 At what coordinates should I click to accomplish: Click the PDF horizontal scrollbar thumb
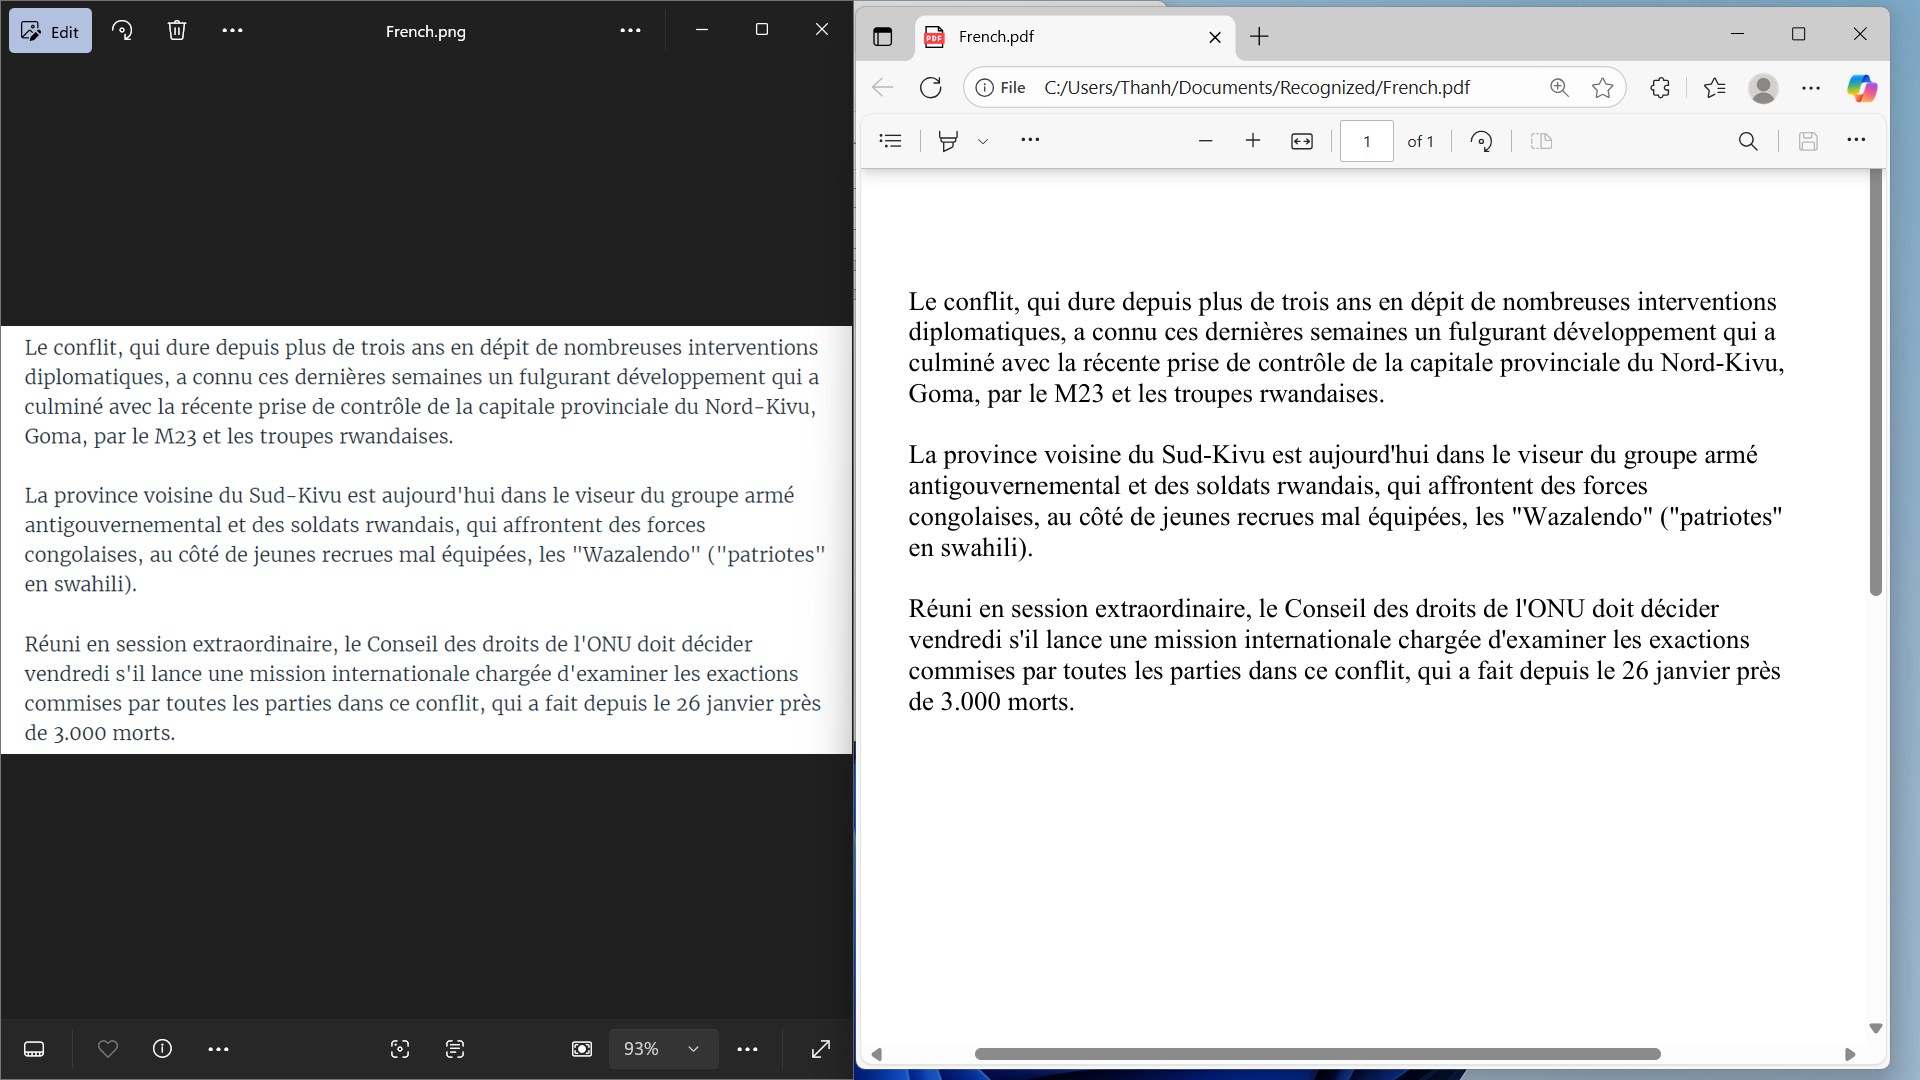1318,1054
